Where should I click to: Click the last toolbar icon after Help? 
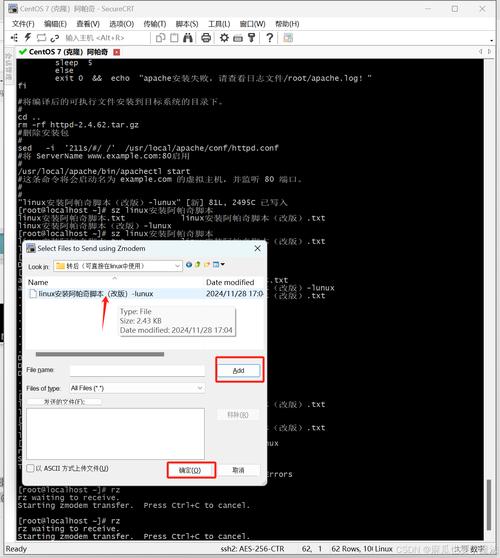(288, 38)
